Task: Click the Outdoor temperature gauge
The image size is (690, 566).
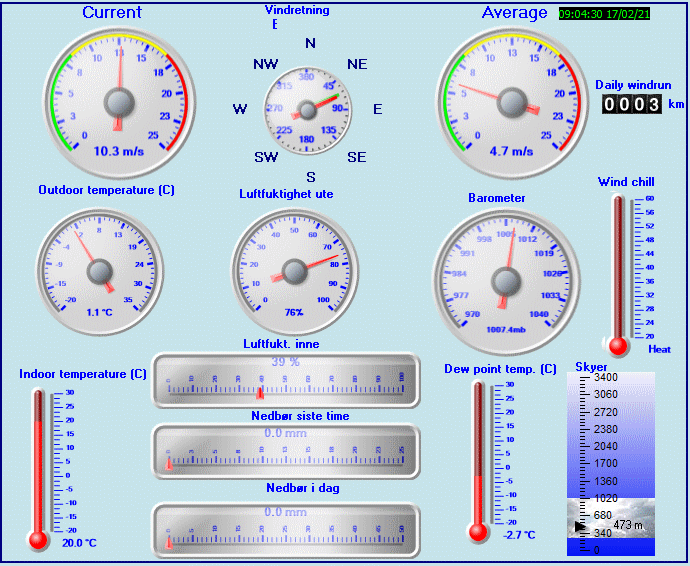Action: click(100, 268)
